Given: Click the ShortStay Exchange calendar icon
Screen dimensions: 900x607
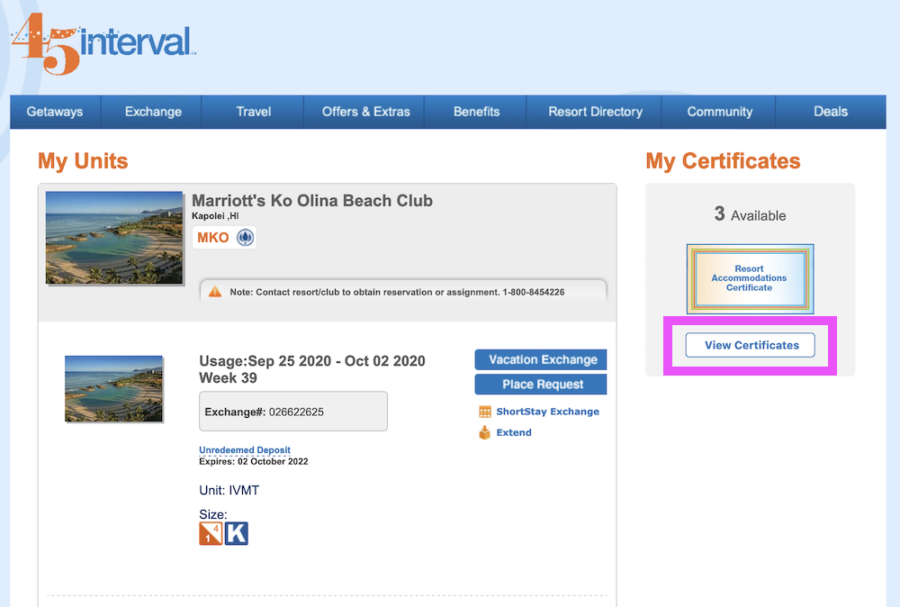Looking at the screenshot, I should 485,412.
